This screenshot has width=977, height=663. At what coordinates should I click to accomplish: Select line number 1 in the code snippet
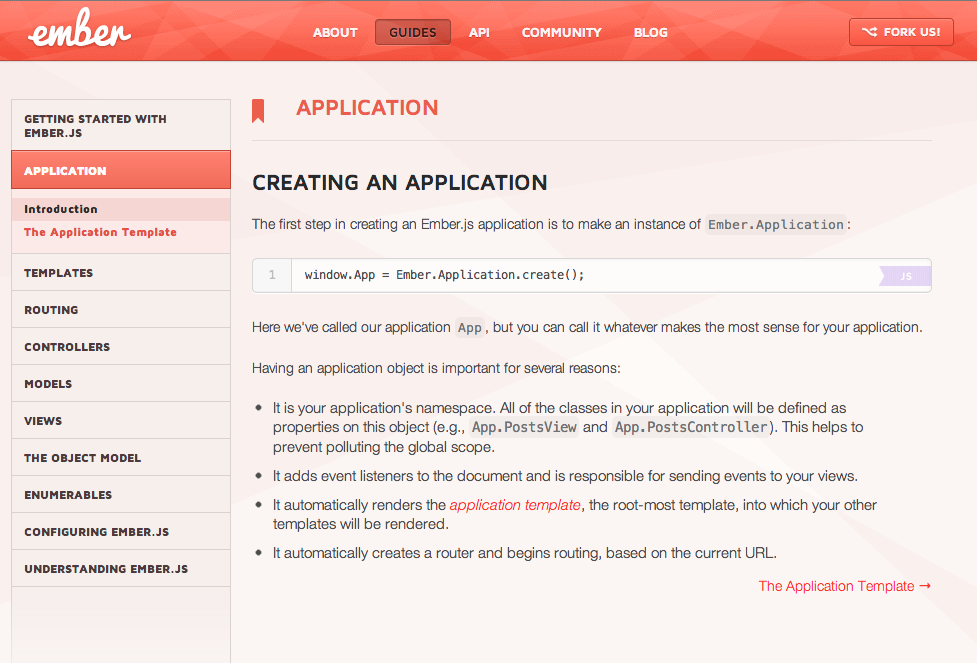[x=271, y=274]
